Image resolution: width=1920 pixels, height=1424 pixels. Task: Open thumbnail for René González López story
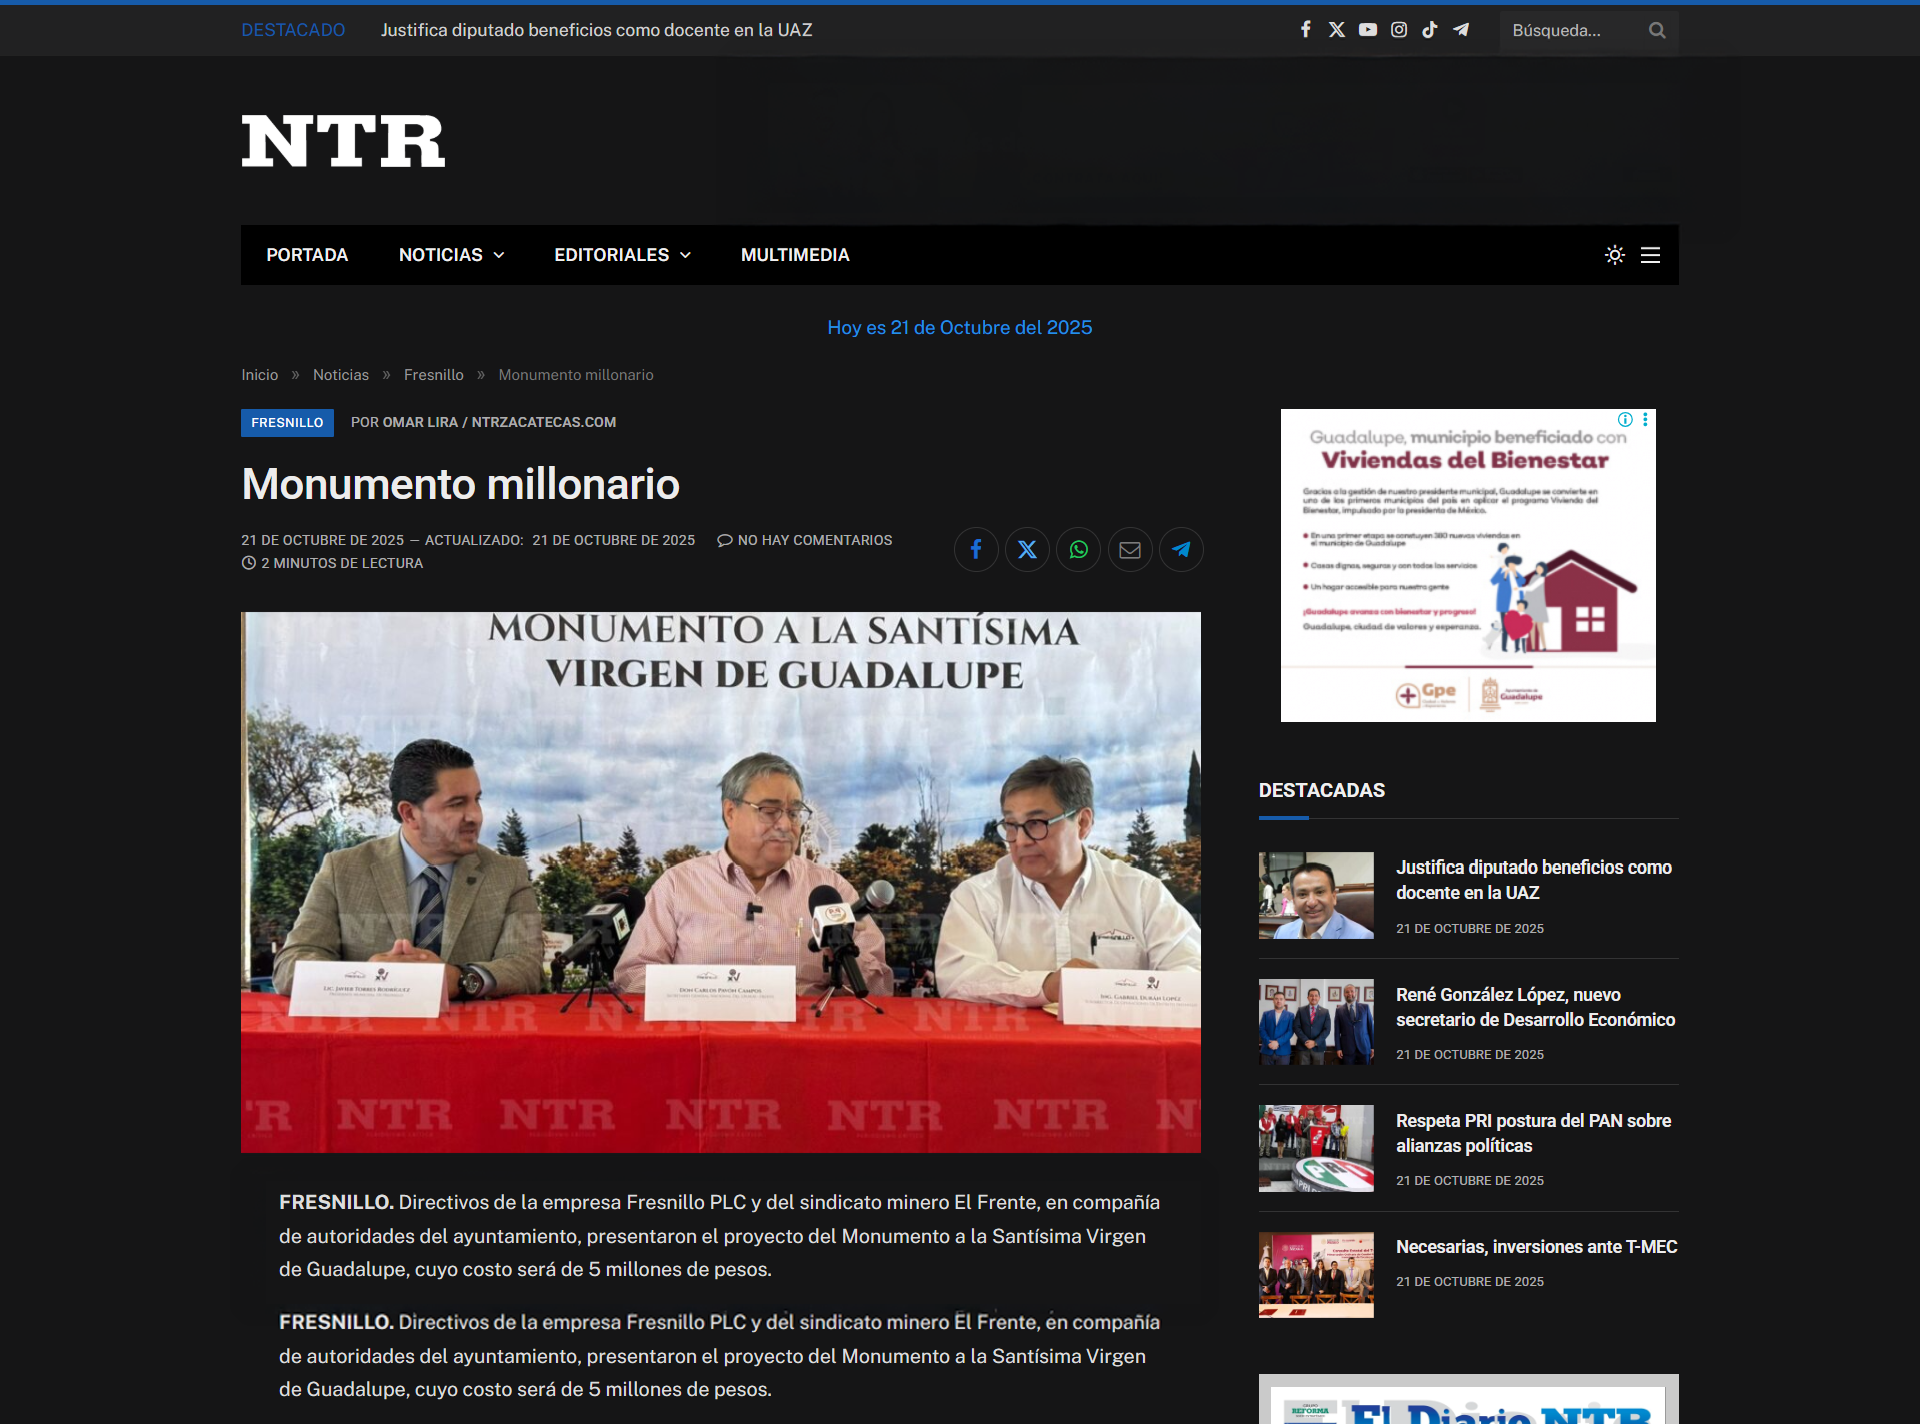[x=1316, y=1022]
